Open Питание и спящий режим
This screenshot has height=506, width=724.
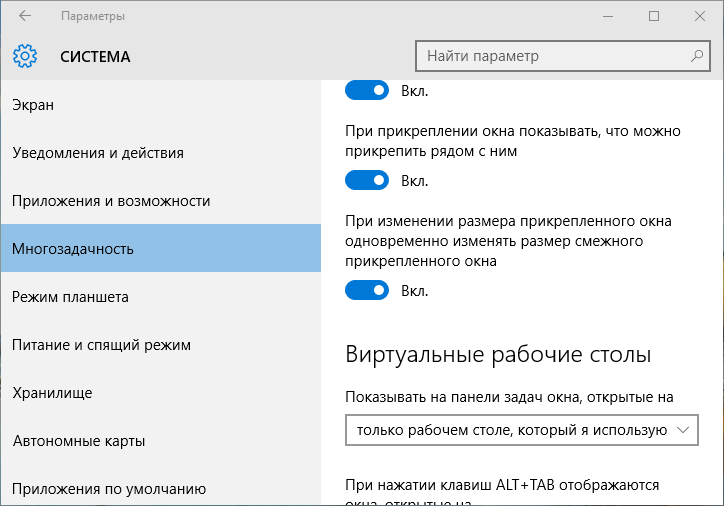tap(161, 344)
